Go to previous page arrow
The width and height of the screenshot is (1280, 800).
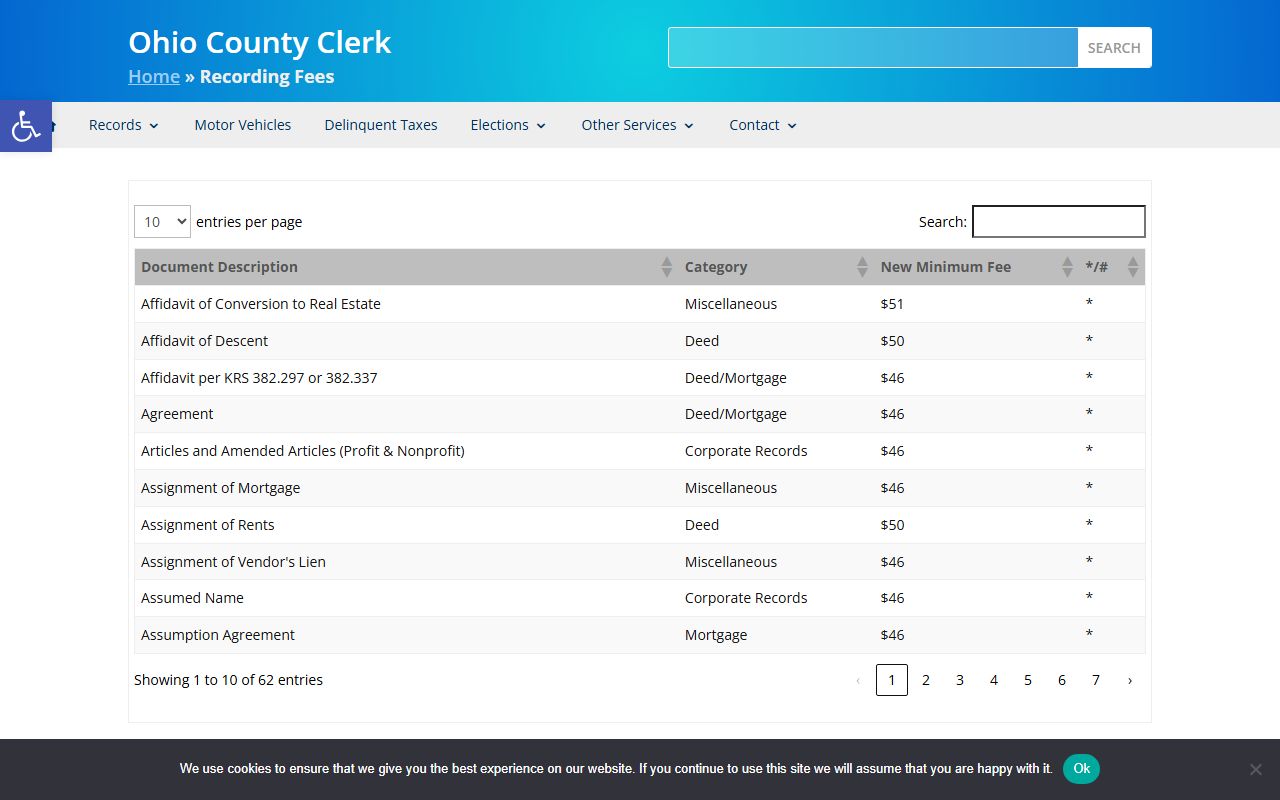coord(858,680)
